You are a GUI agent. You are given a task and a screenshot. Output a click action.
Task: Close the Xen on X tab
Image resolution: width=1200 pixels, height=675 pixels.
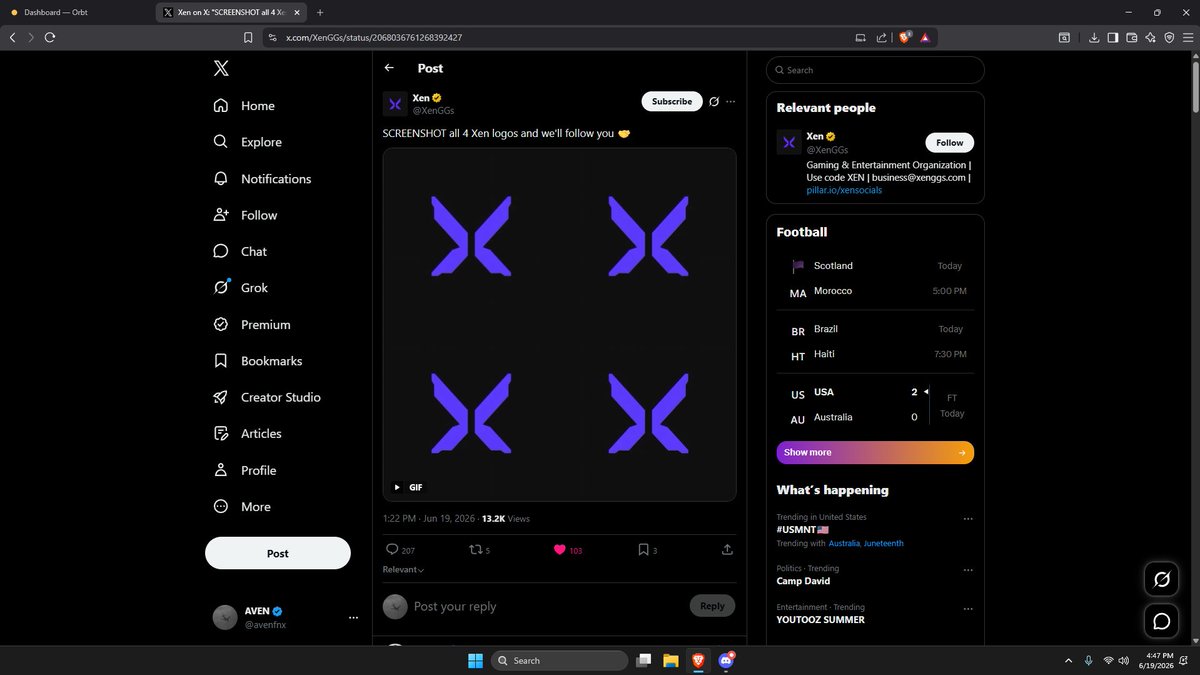[297, 12]
